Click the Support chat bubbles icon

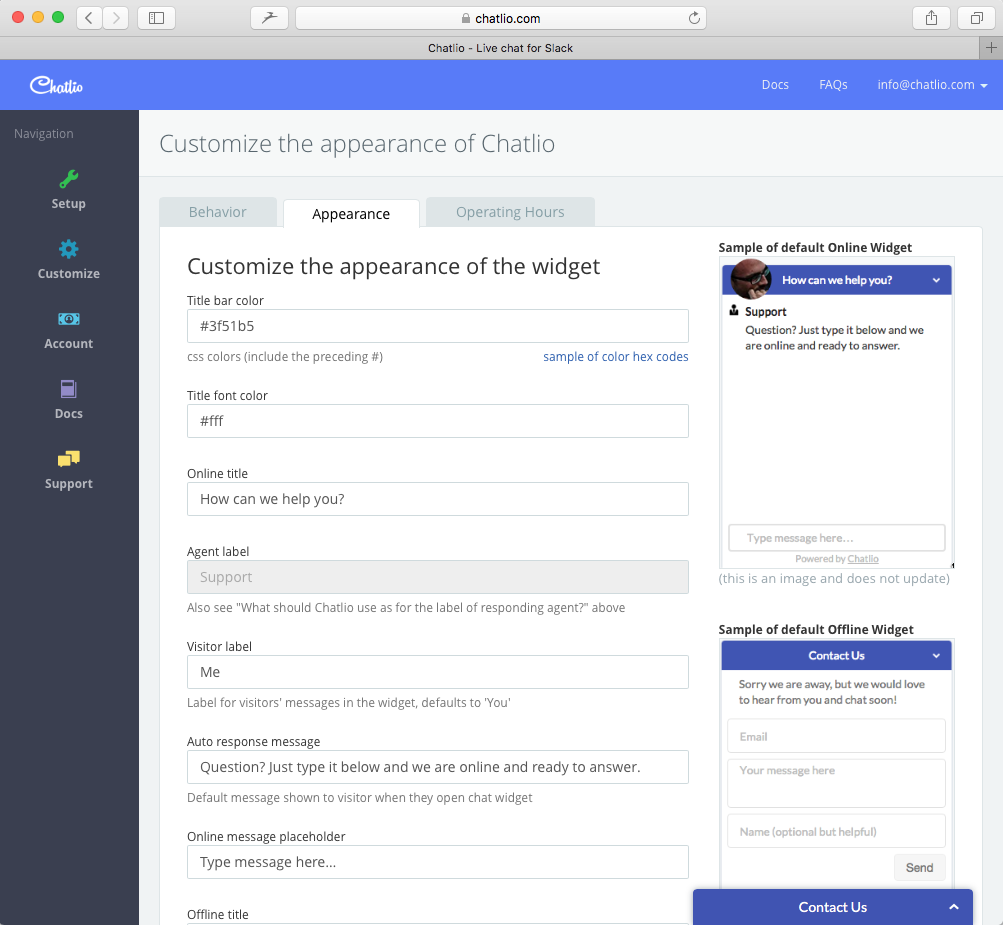tap(68, 458)
